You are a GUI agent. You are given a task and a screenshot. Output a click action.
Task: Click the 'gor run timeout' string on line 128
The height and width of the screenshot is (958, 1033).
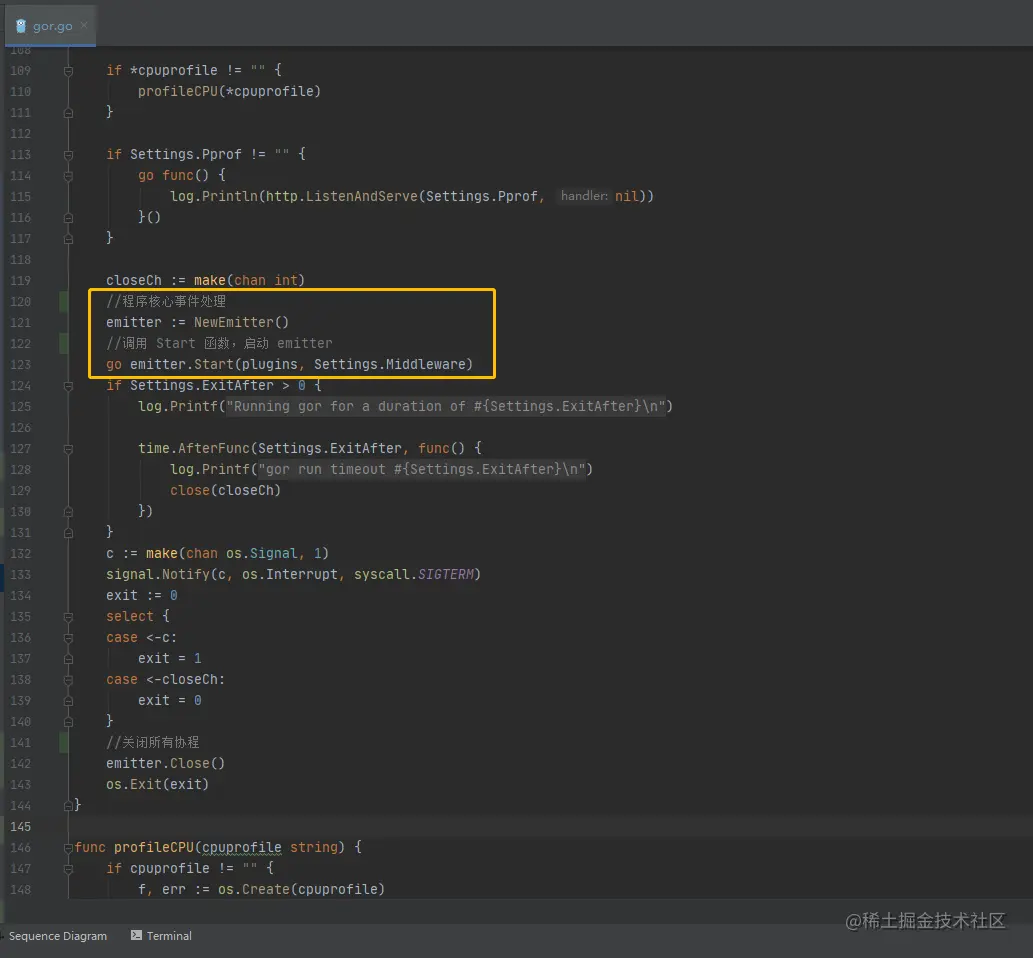pos(422,470)
